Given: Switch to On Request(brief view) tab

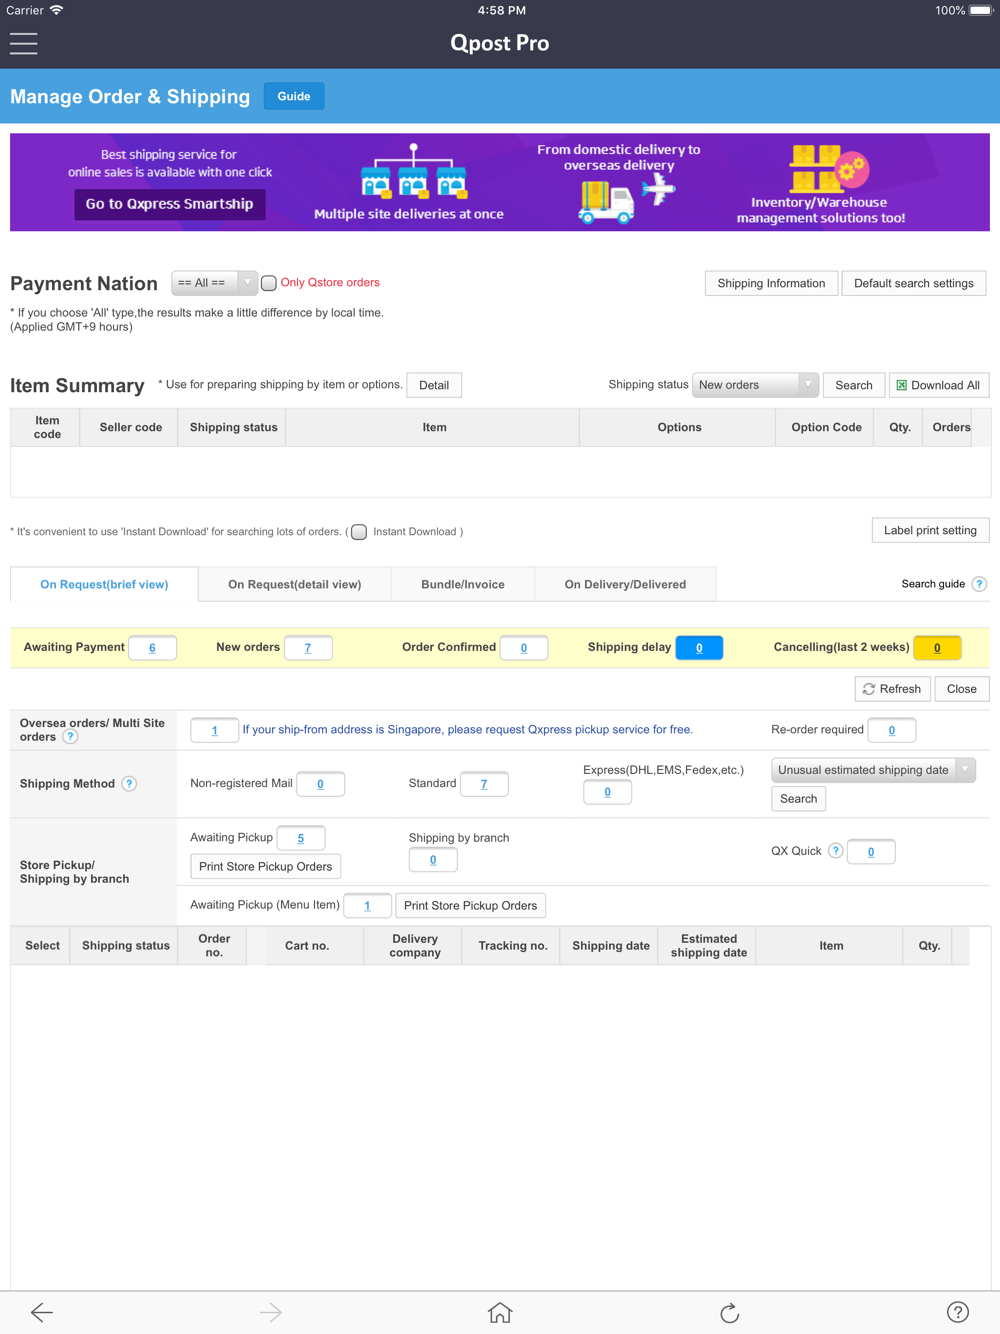Looking at the screenshot, I should coord(104,584).
